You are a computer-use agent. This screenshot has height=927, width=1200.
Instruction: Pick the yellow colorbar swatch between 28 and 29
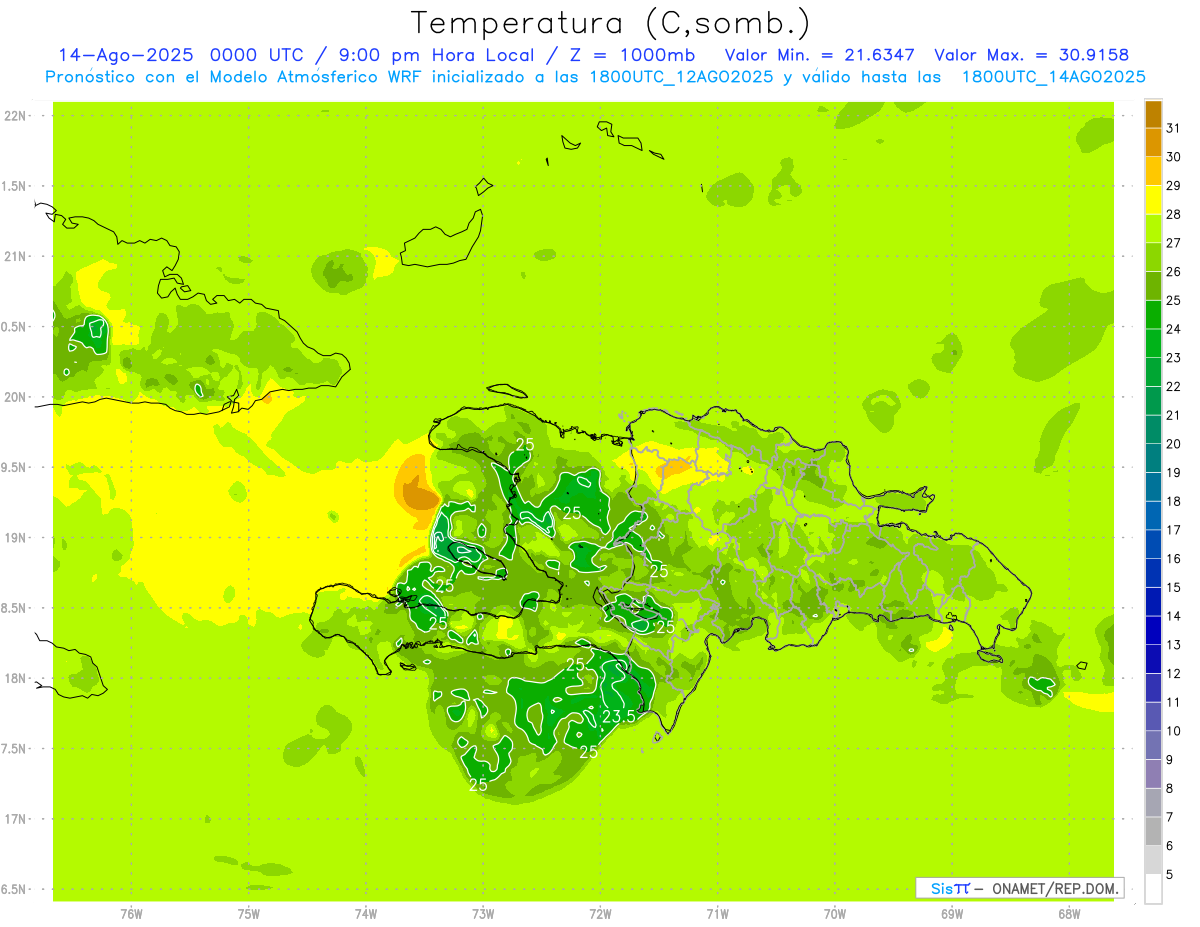1153,200
